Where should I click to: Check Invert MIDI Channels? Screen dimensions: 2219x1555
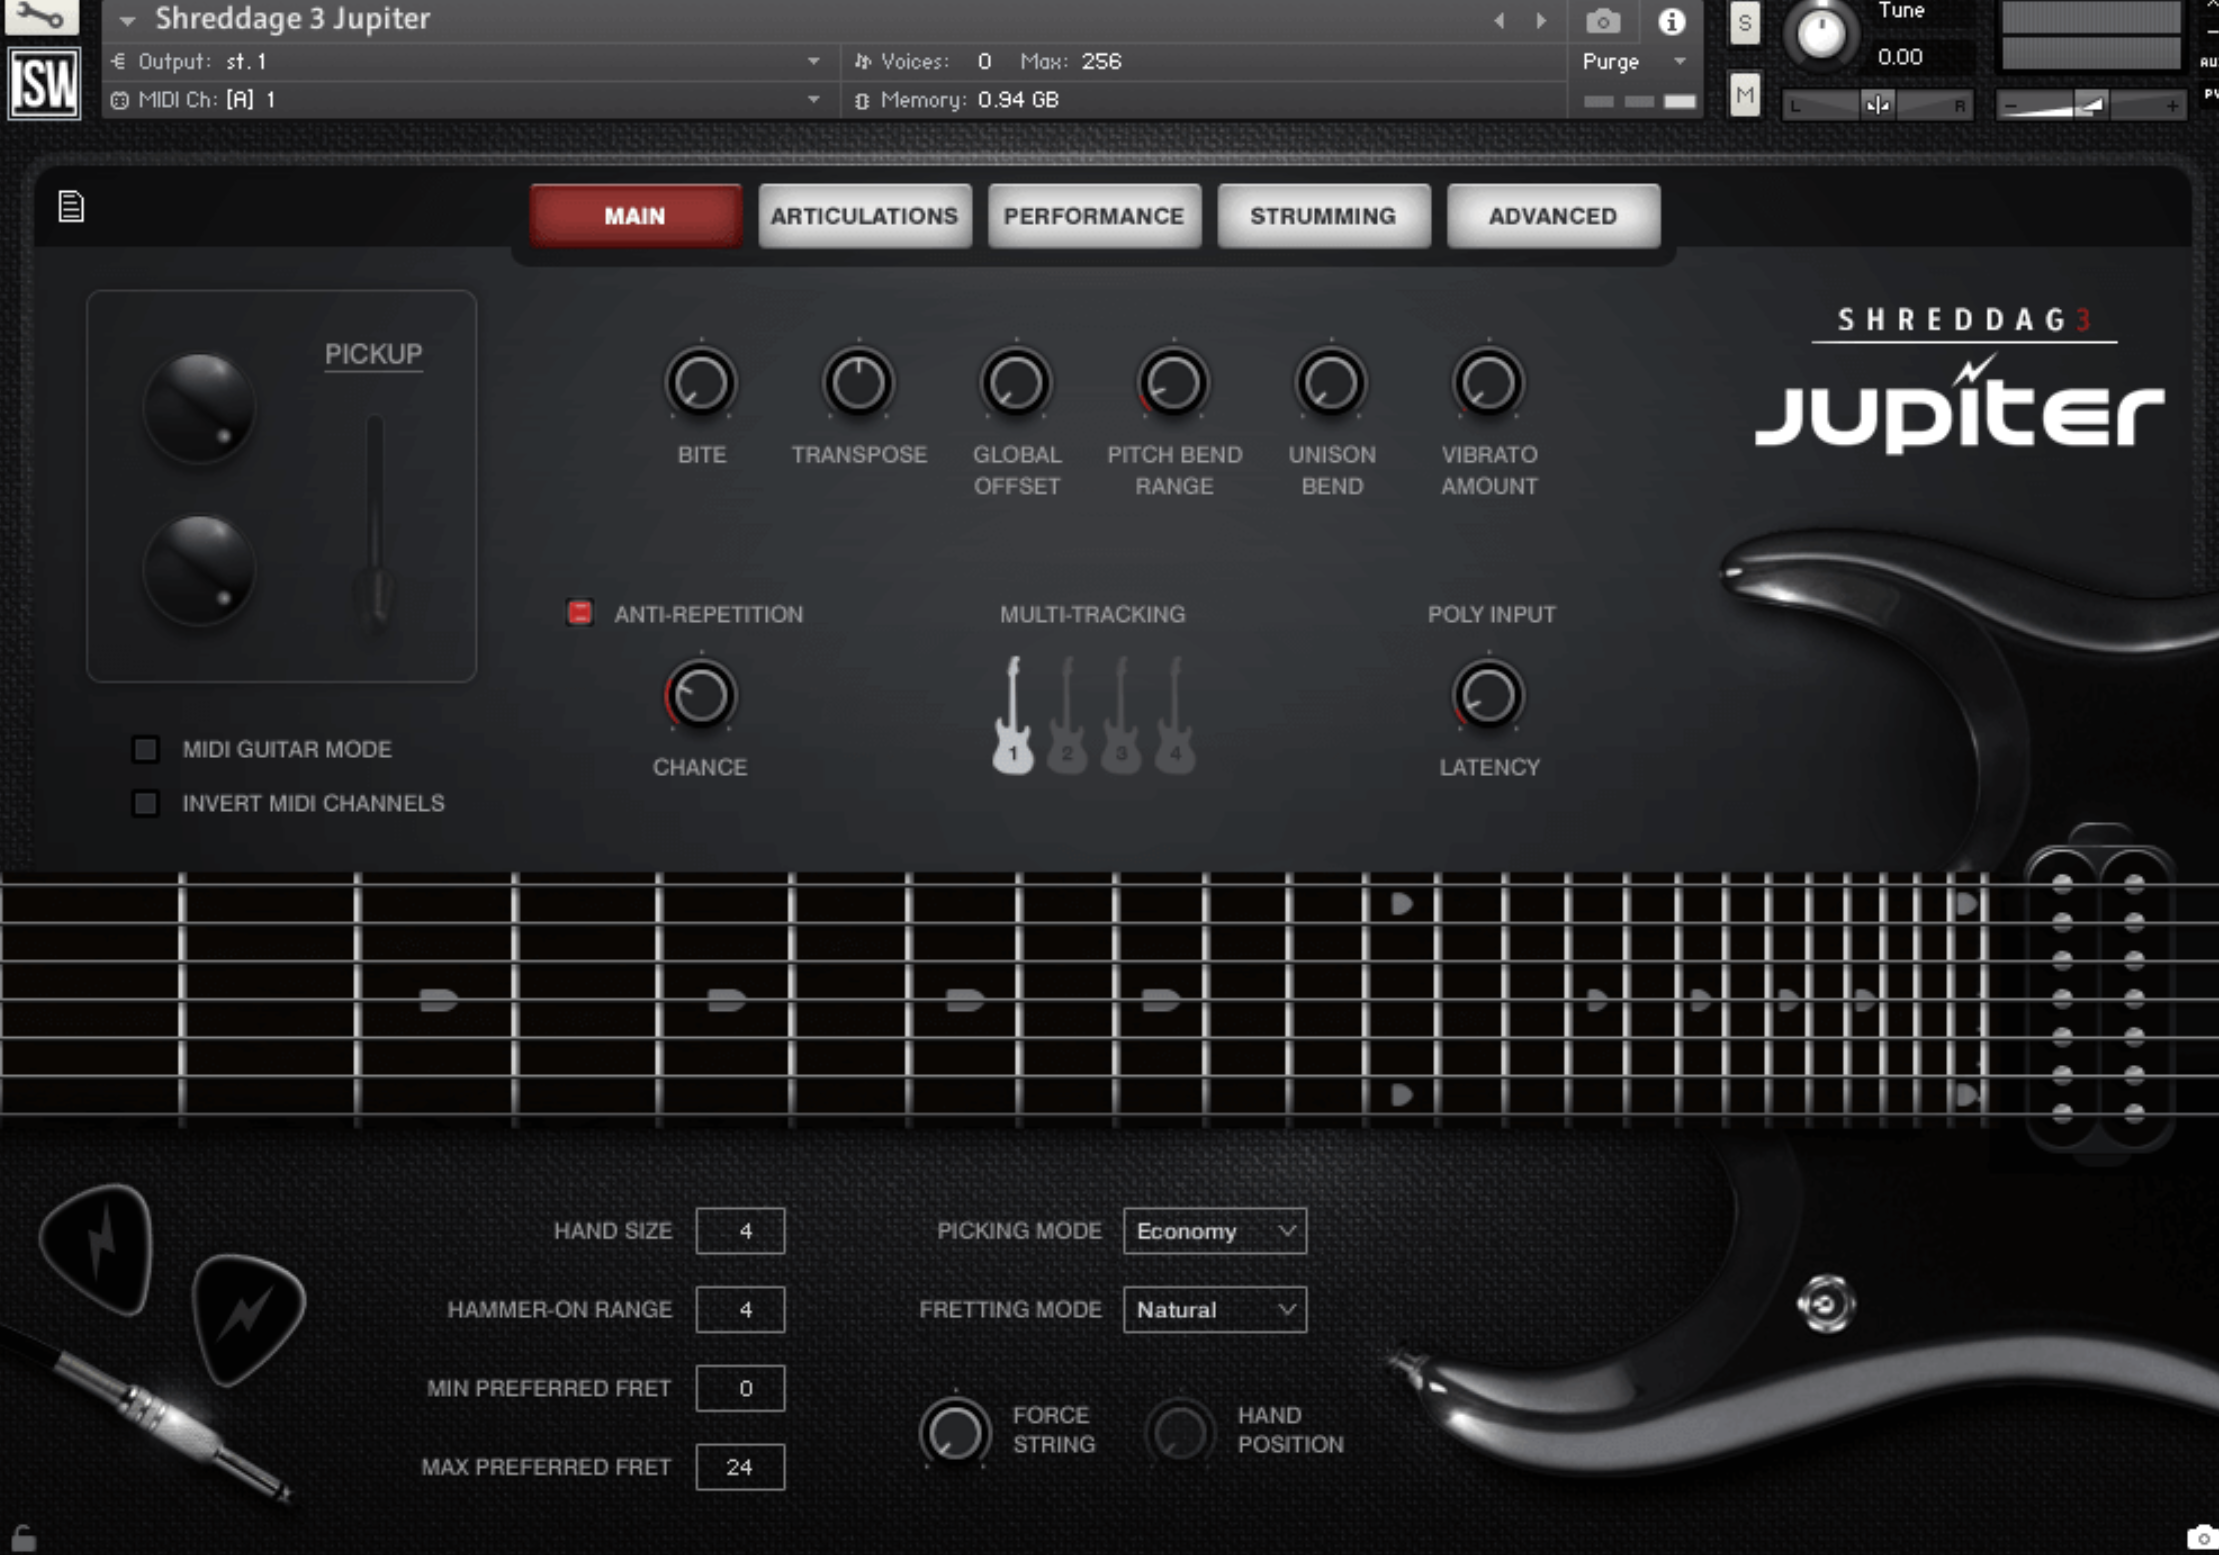(145, 802)
